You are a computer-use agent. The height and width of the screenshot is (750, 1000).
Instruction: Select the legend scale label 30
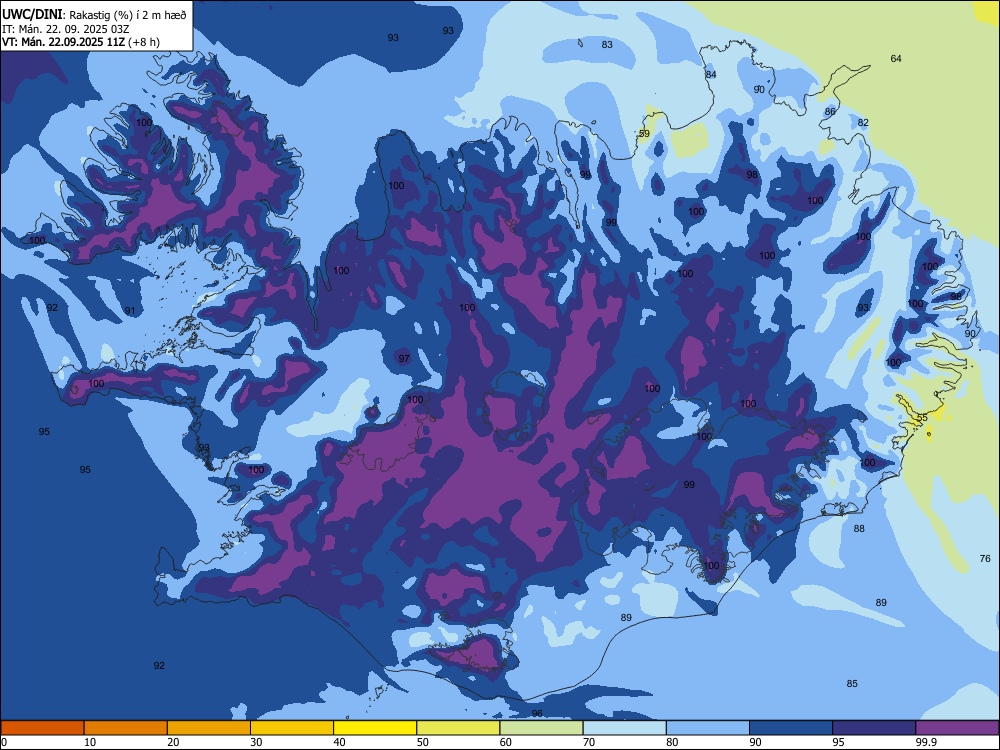(x=256, y=742)
